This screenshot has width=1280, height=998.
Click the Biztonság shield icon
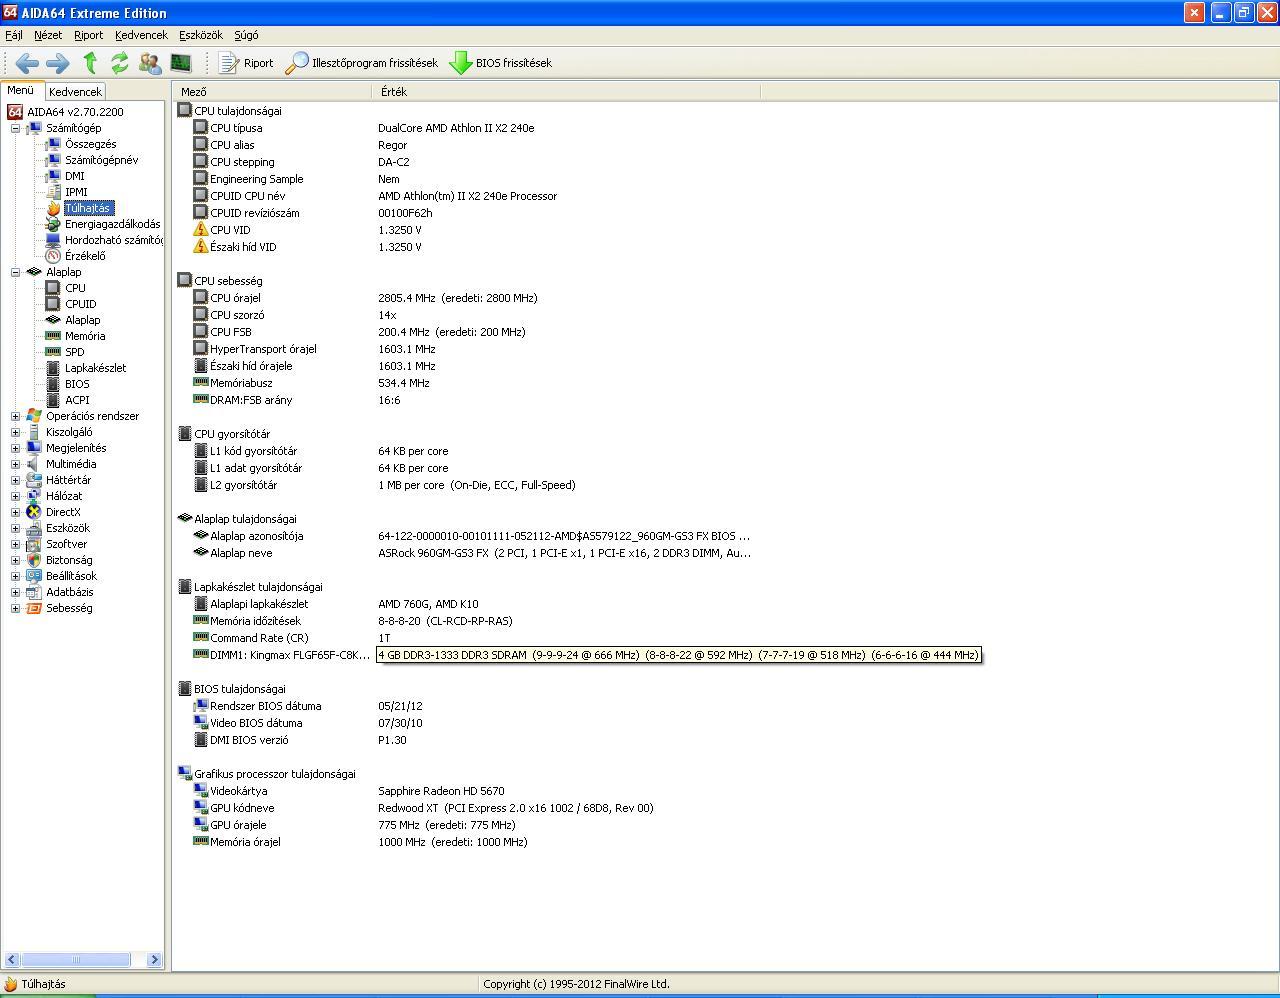[34, 560]
